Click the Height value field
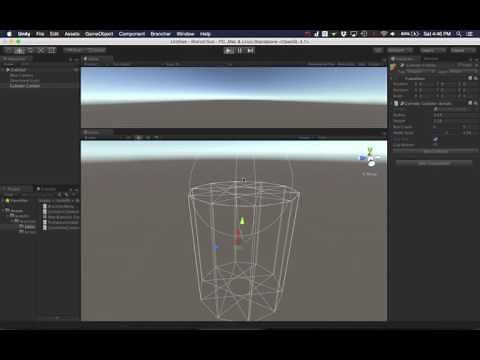The height and width of the screenshot is (360, 480). (456, 121)
